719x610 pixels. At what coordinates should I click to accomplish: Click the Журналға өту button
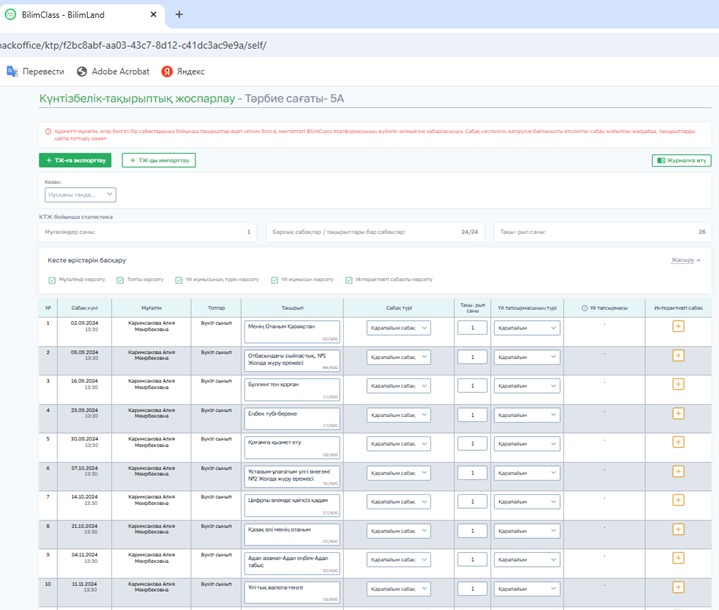pos(681,160)
